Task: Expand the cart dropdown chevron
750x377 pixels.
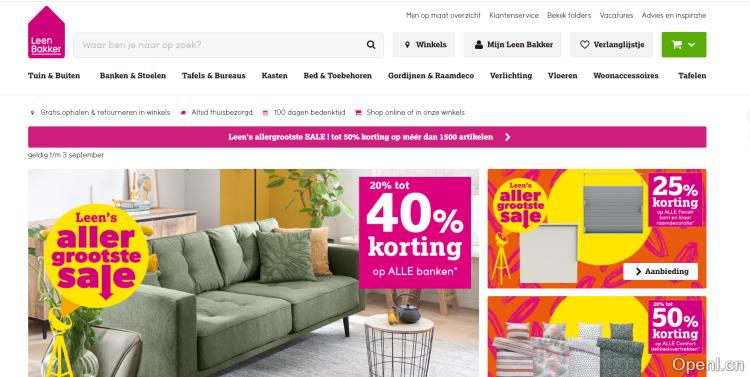Action: point(691,45)
